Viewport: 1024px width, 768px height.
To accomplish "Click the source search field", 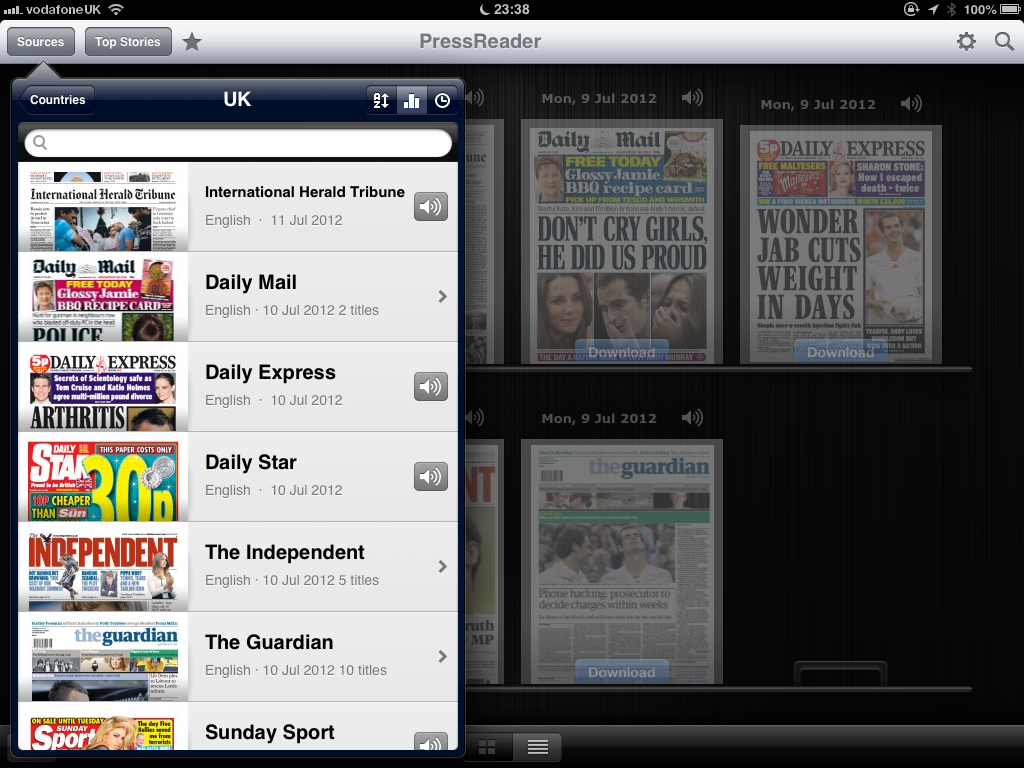I will click(x=238, y=143).
